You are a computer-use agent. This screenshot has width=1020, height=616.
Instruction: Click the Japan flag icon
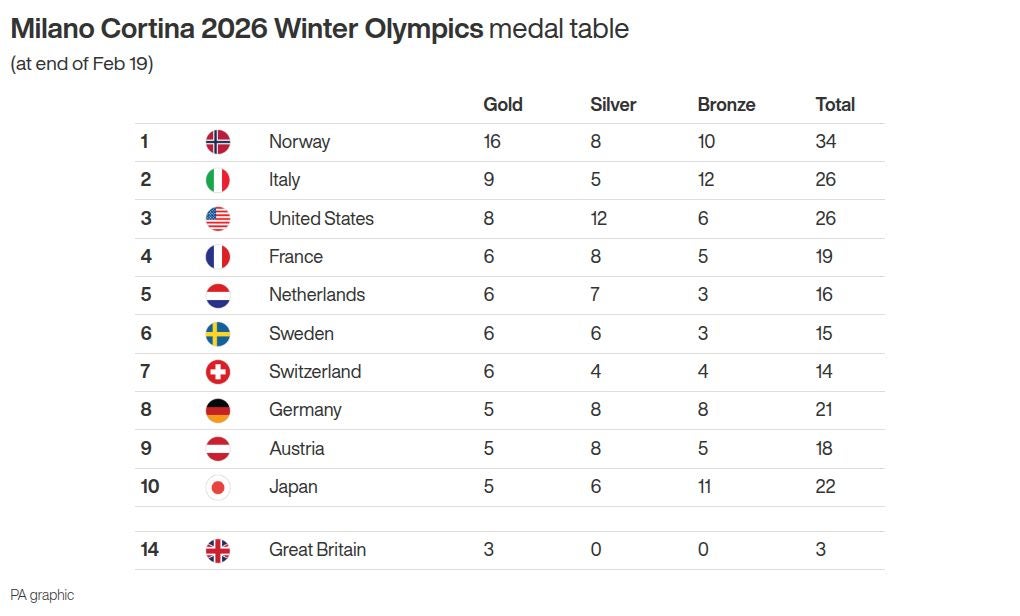coord(218,487)
